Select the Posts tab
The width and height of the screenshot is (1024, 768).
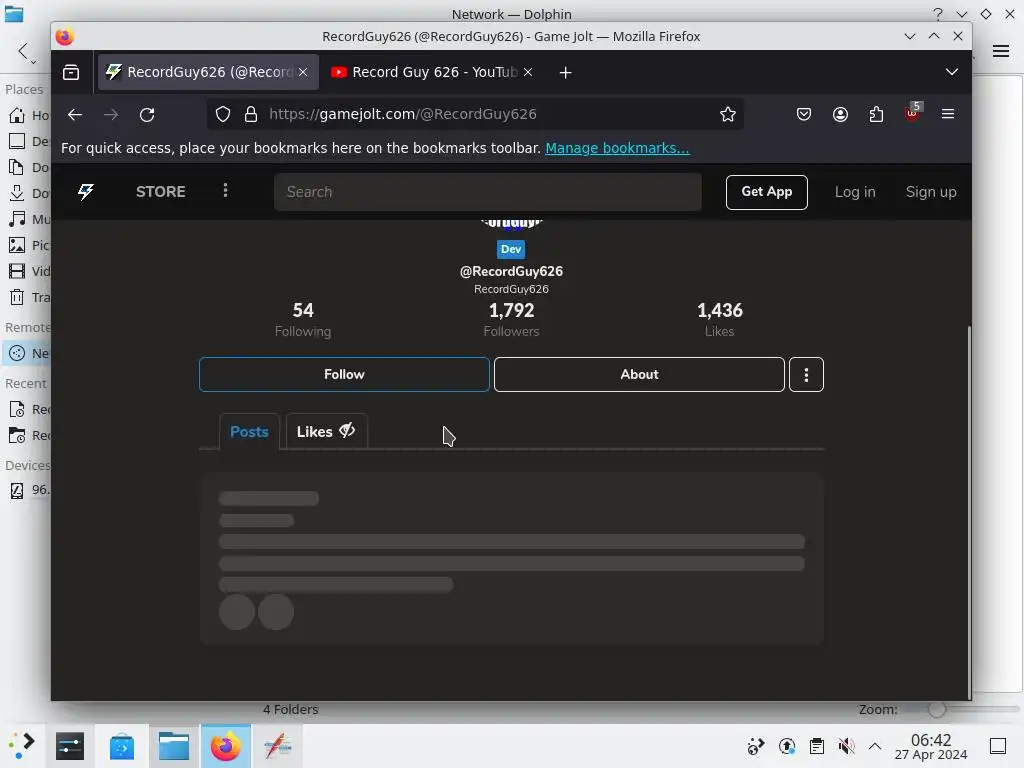[x=249, y=432]
